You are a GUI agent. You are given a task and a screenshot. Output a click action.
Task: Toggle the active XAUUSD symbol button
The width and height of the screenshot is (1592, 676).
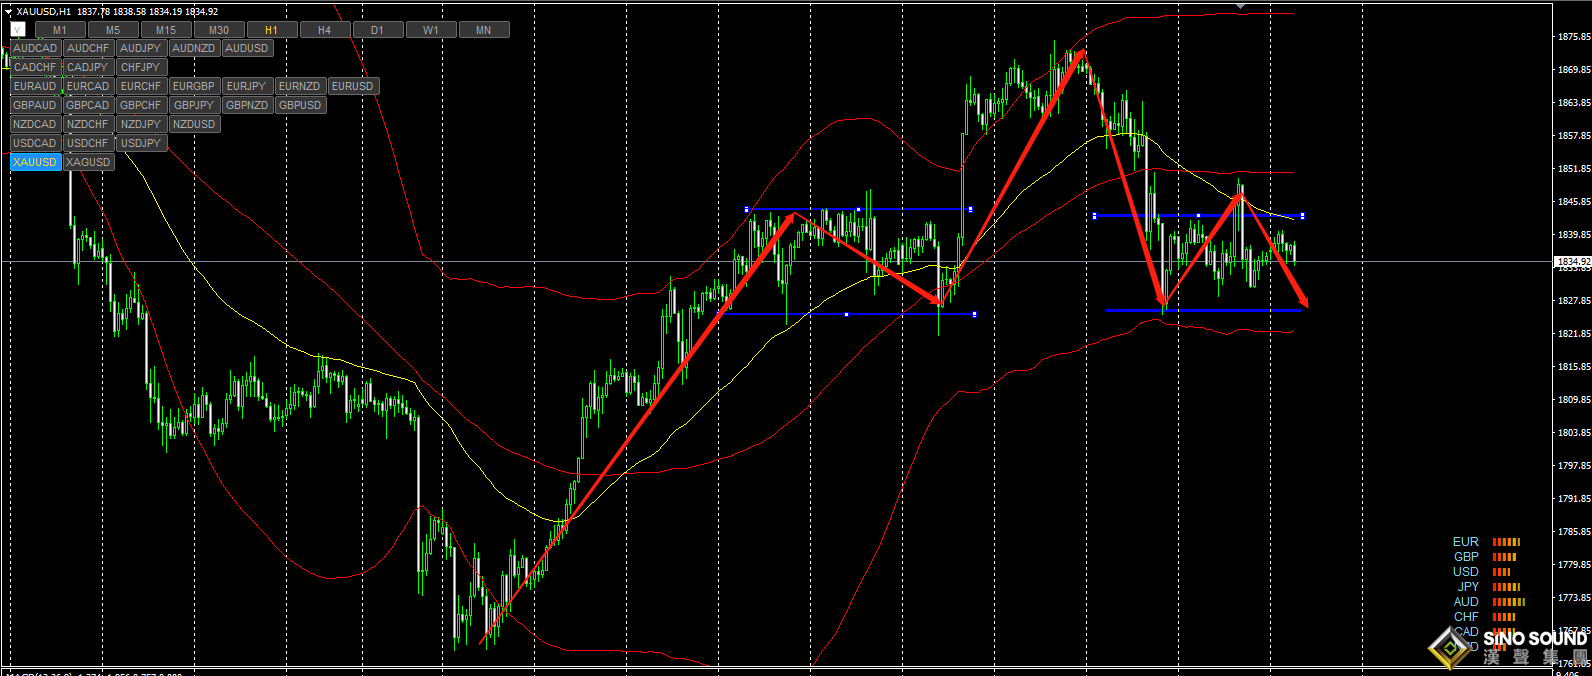click(x=35, y=162)
